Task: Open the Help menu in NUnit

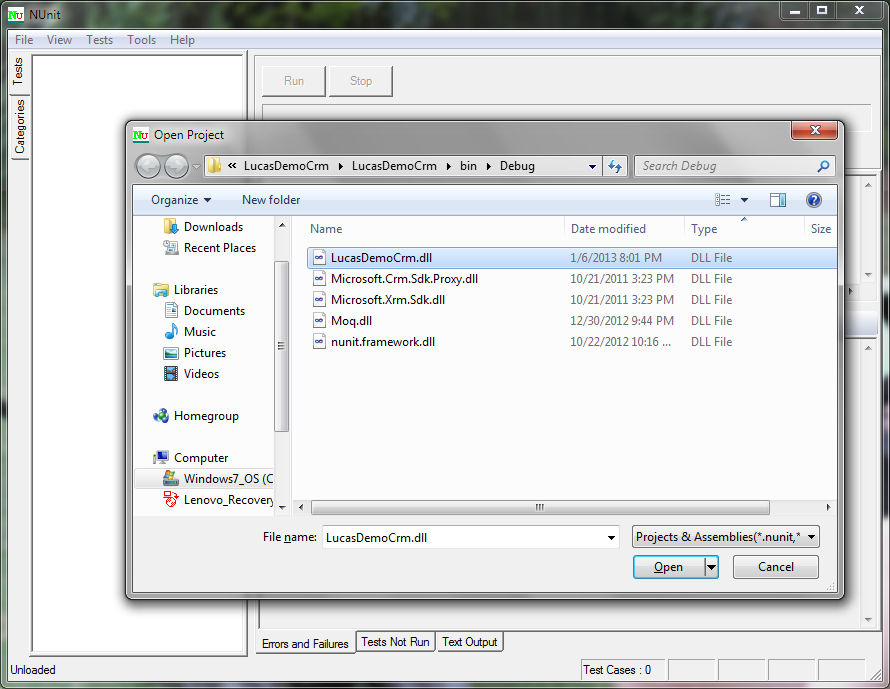Action: coord(182,40)
